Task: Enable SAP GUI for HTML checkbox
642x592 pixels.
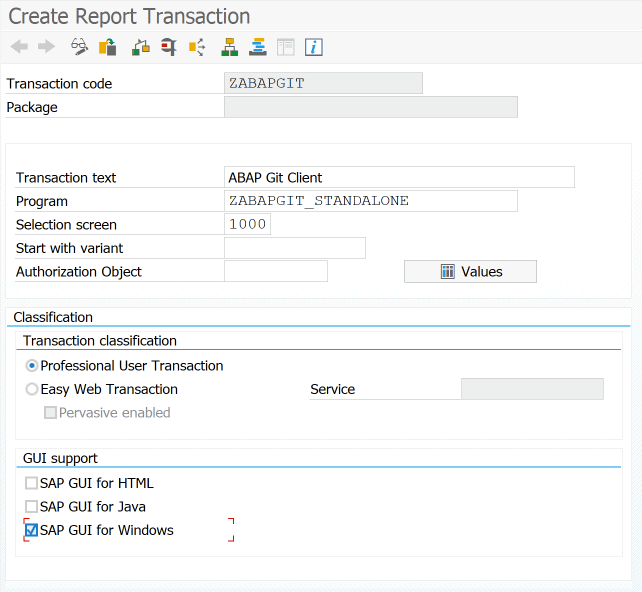Action: click(x=32, y=483)
